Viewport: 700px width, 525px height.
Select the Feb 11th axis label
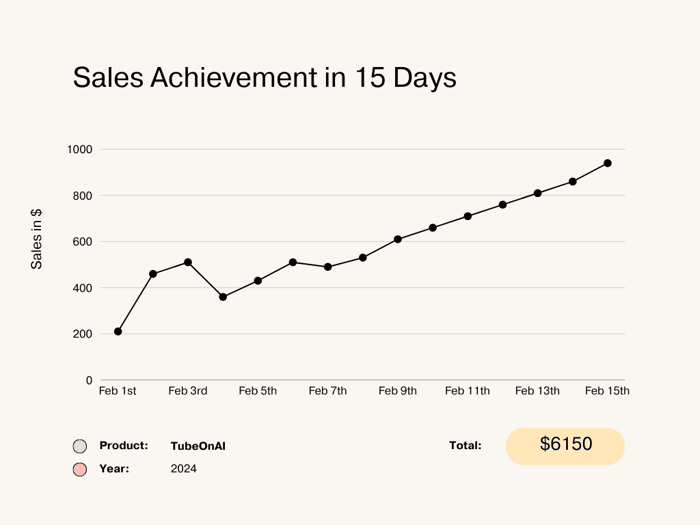coord(467,391)
